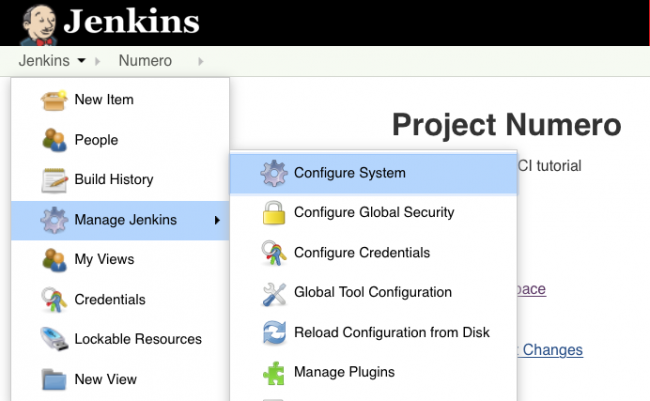Click the New View folder icon
650x401 pixels.
[54, 379]
